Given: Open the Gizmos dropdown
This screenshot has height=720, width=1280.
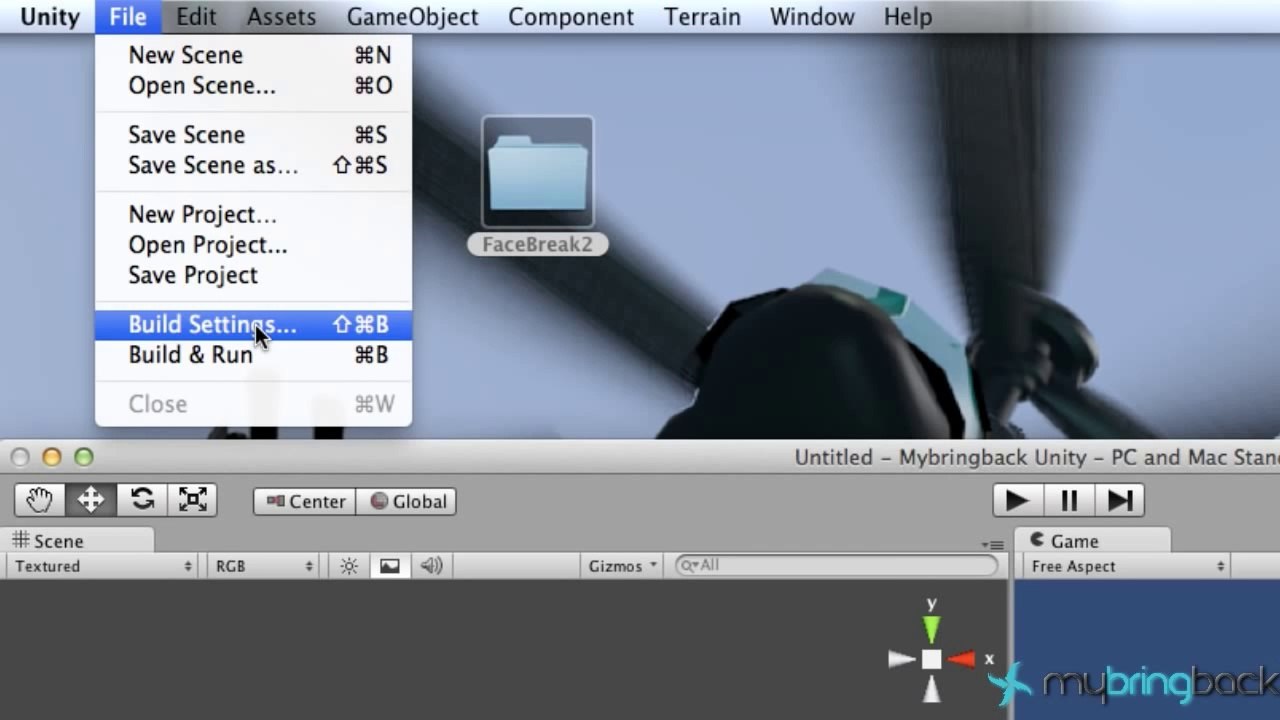Looking at the screenshot, I should click(623, 566).
